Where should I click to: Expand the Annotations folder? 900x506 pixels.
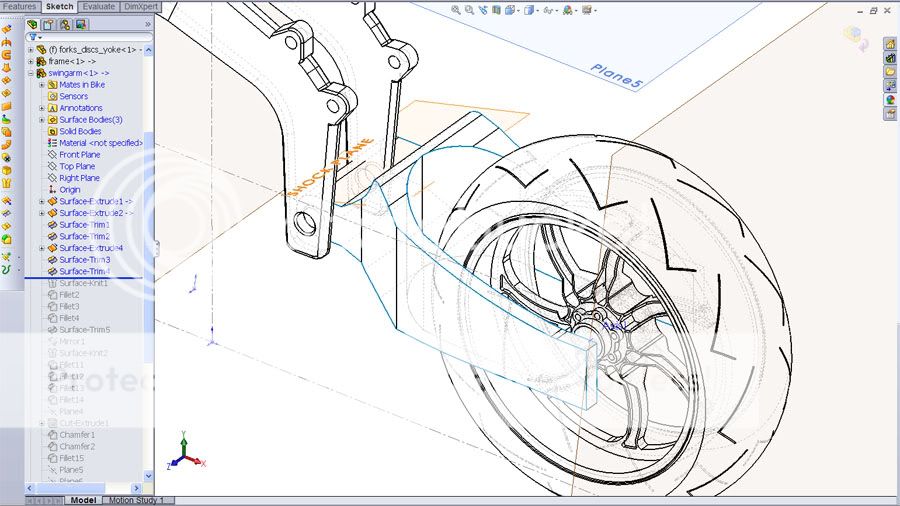tap(42, 108)
